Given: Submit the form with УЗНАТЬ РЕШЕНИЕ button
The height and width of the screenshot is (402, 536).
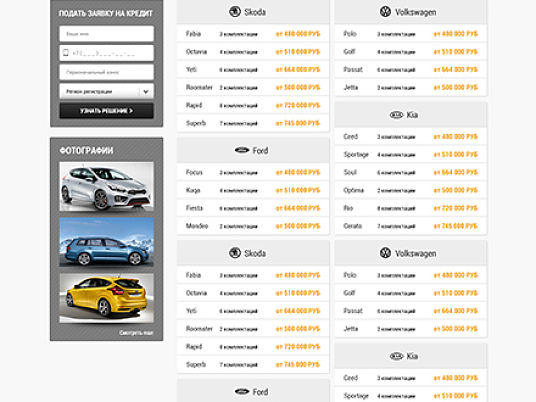Looking at the screenshot, I should pyautogui.click(x=107, y=111).
